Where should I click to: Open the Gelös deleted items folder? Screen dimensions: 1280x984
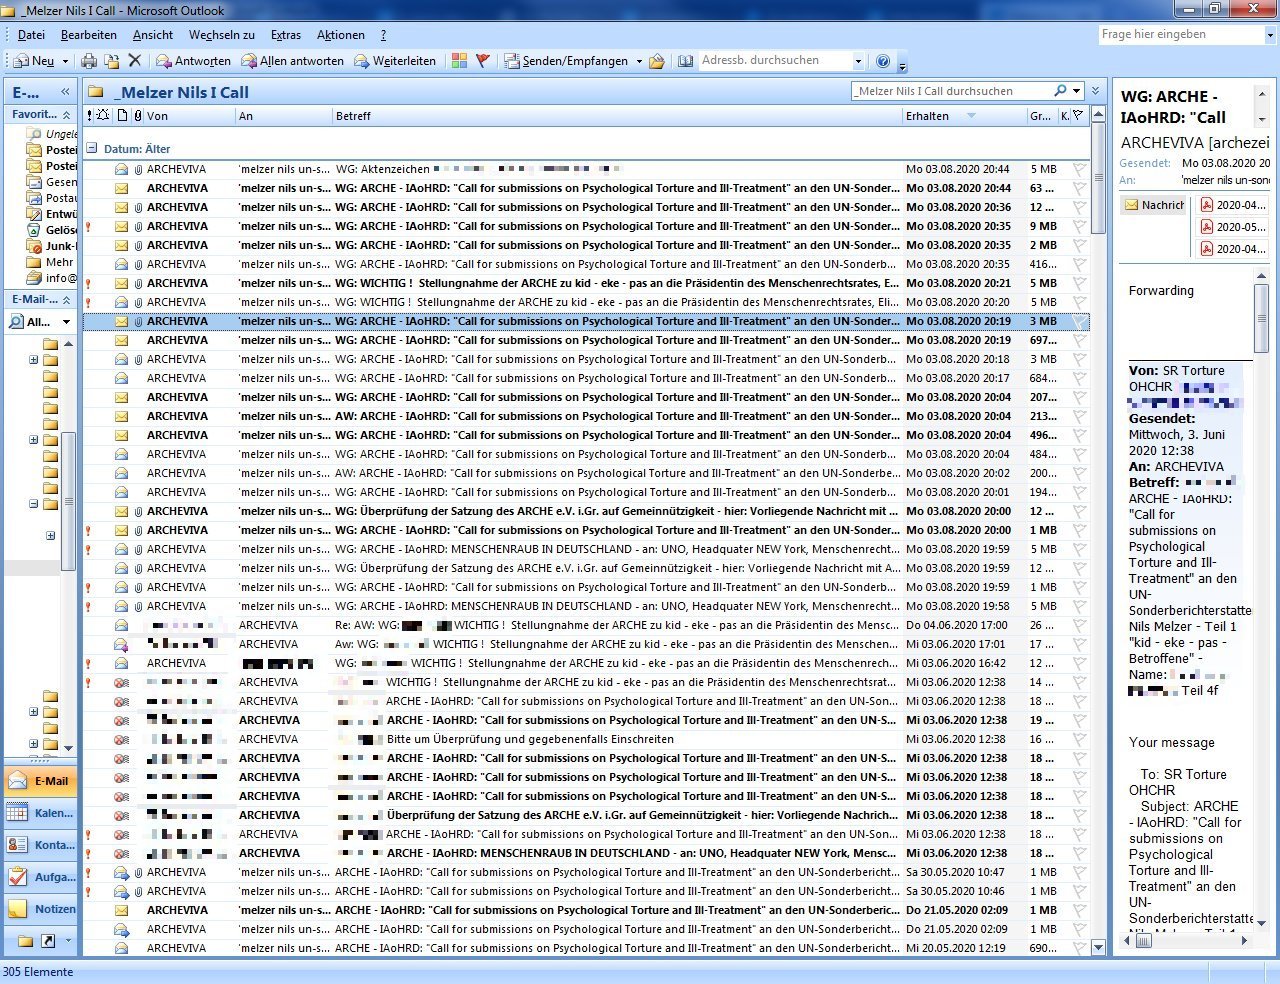coord(52,230)
